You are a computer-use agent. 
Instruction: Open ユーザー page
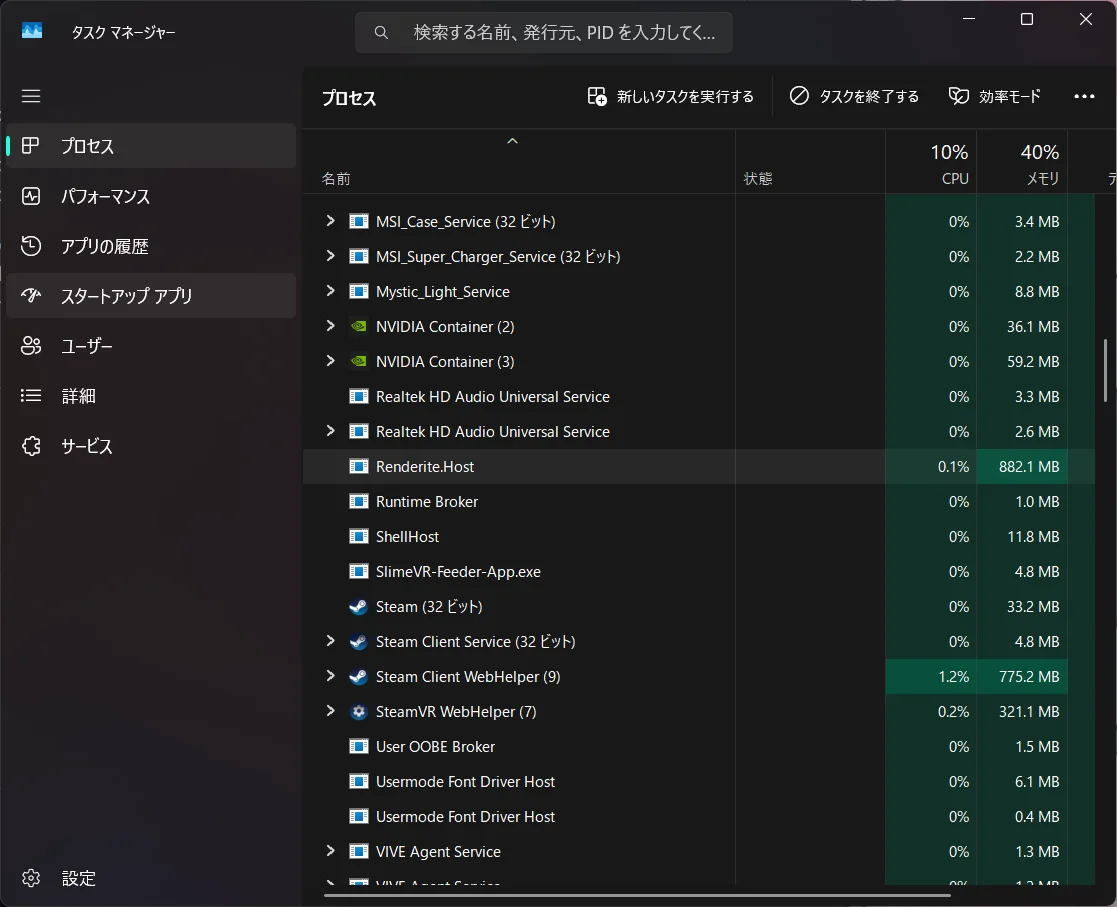pos(151,346)
